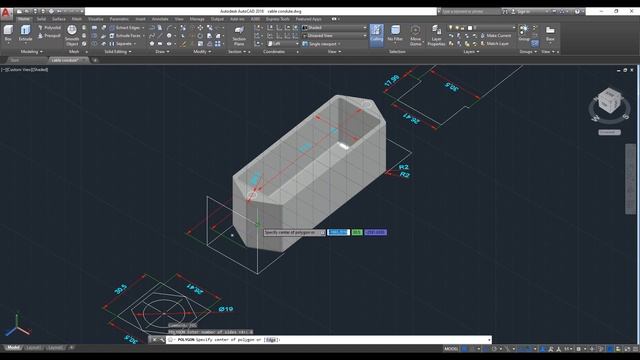Open the Section Plane tool
This screenshot has height=360, width=640.
click(239, 36)
